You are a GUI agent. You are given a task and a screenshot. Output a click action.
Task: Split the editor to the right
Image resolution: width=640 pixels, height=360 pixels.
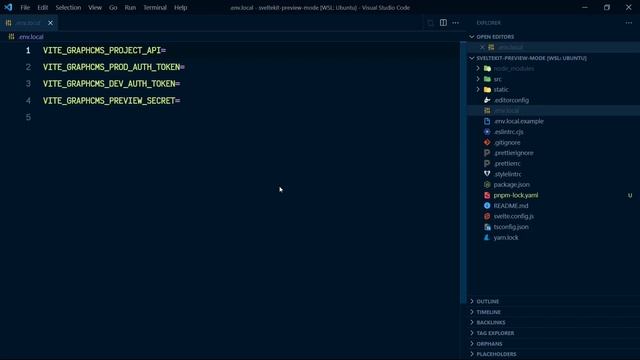click(x=443, y=23)
